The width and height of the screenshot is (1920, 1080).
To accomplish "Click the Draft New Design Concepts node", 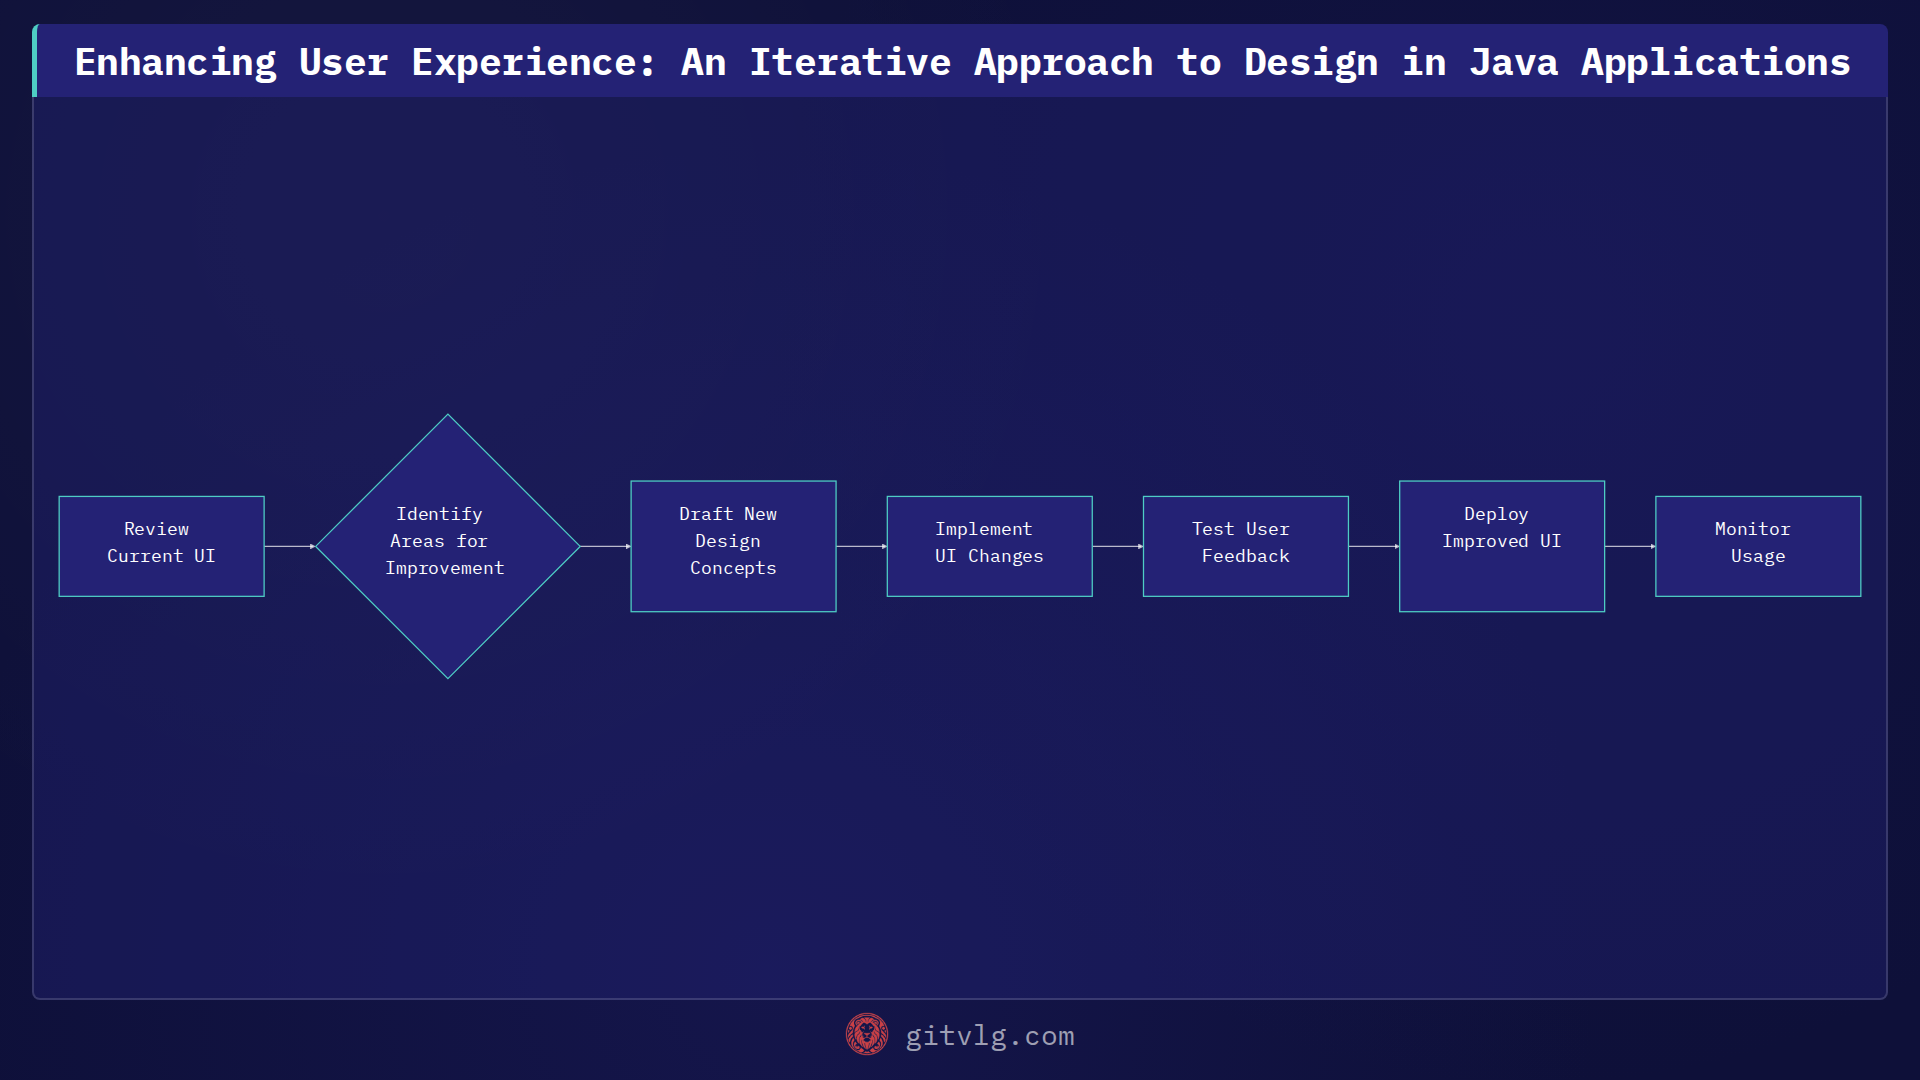I will [733, 546].
